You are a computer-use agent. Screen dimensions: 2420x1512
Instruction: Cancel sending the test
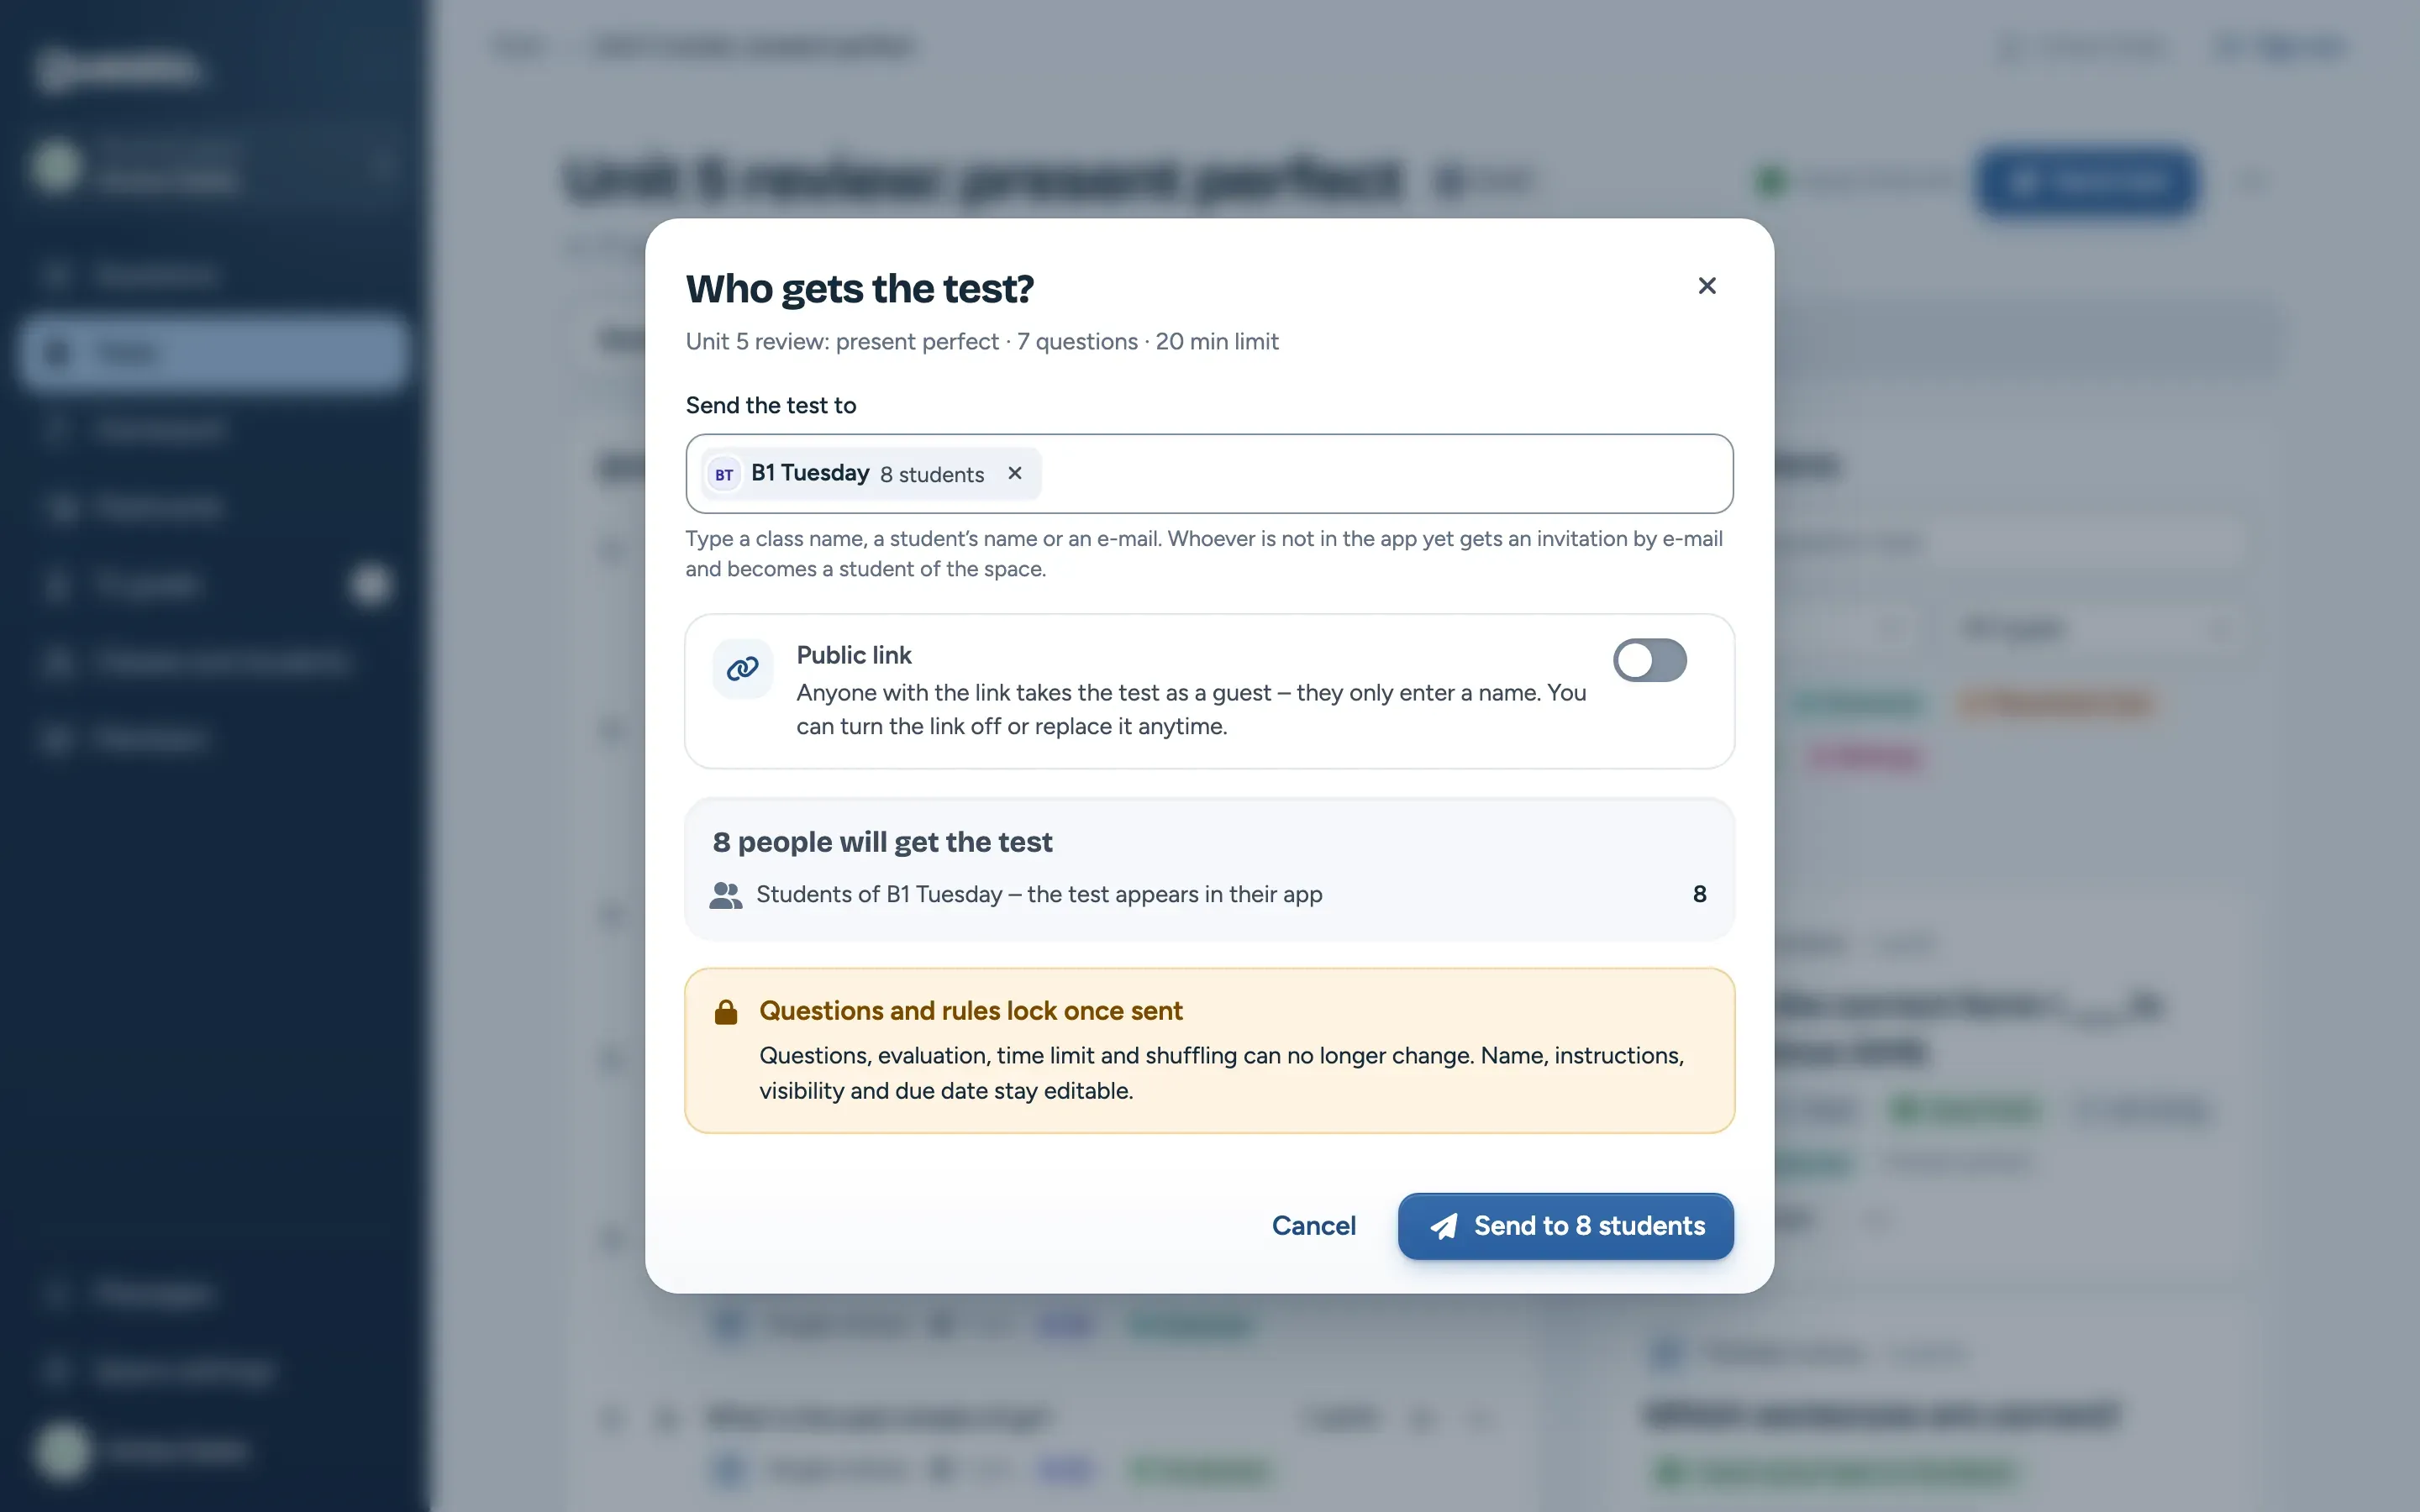pos(1313,1226)
